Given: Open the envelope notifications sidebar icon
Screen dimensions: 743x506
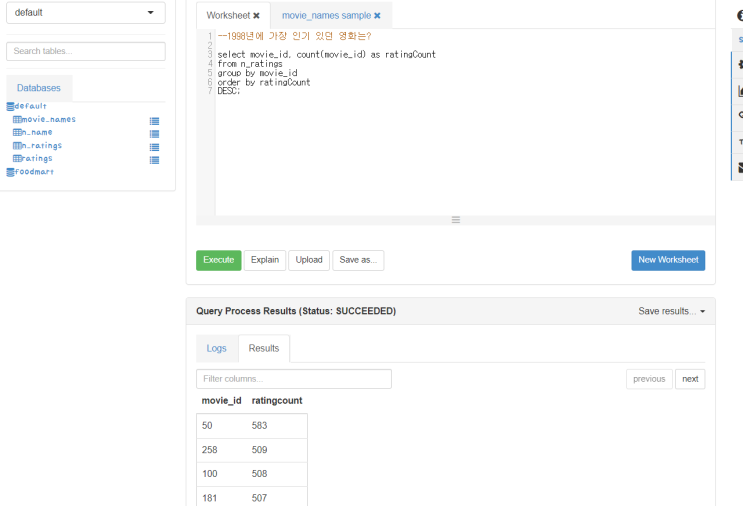Looking at the screenshot, I should (x=739, y=167).
